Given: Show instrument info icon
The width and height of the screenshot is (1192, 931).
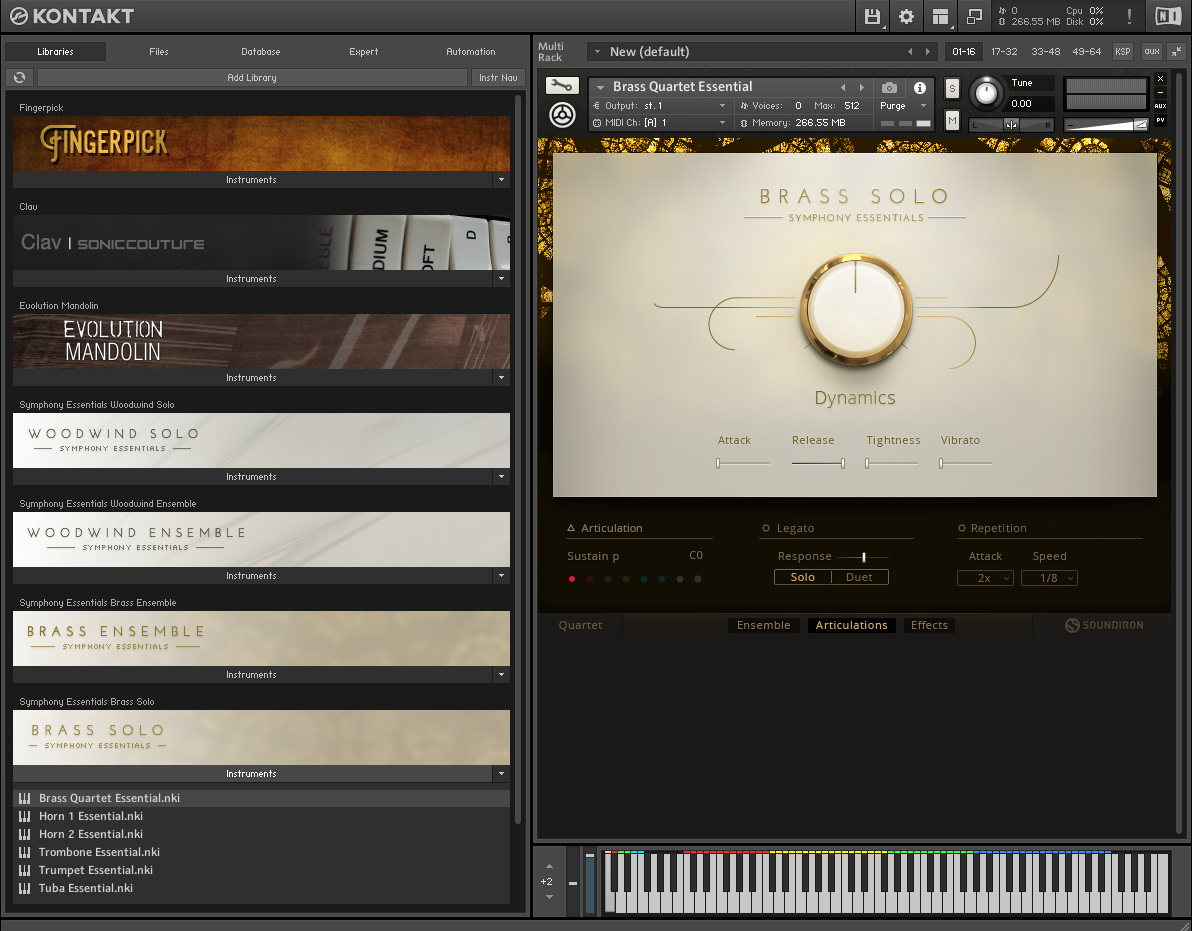Looking at the screenshot, I should tap(920, 87).
